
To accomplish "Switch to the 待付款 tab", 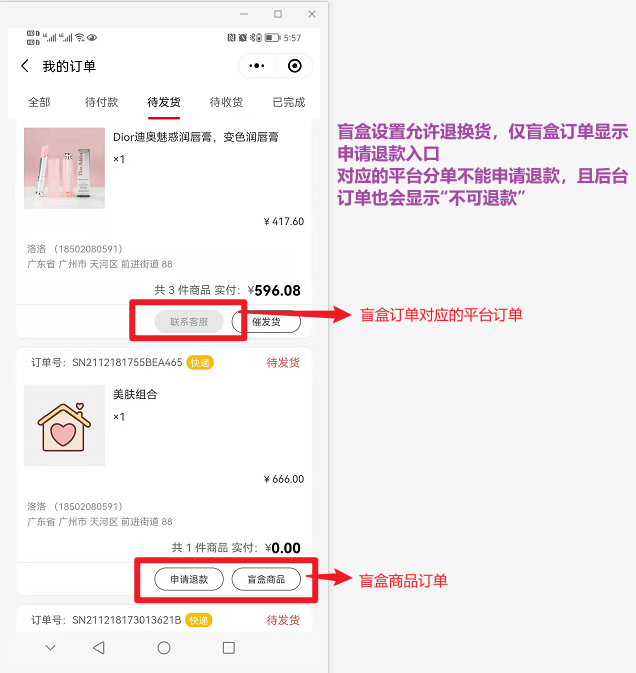I will 101,102.
